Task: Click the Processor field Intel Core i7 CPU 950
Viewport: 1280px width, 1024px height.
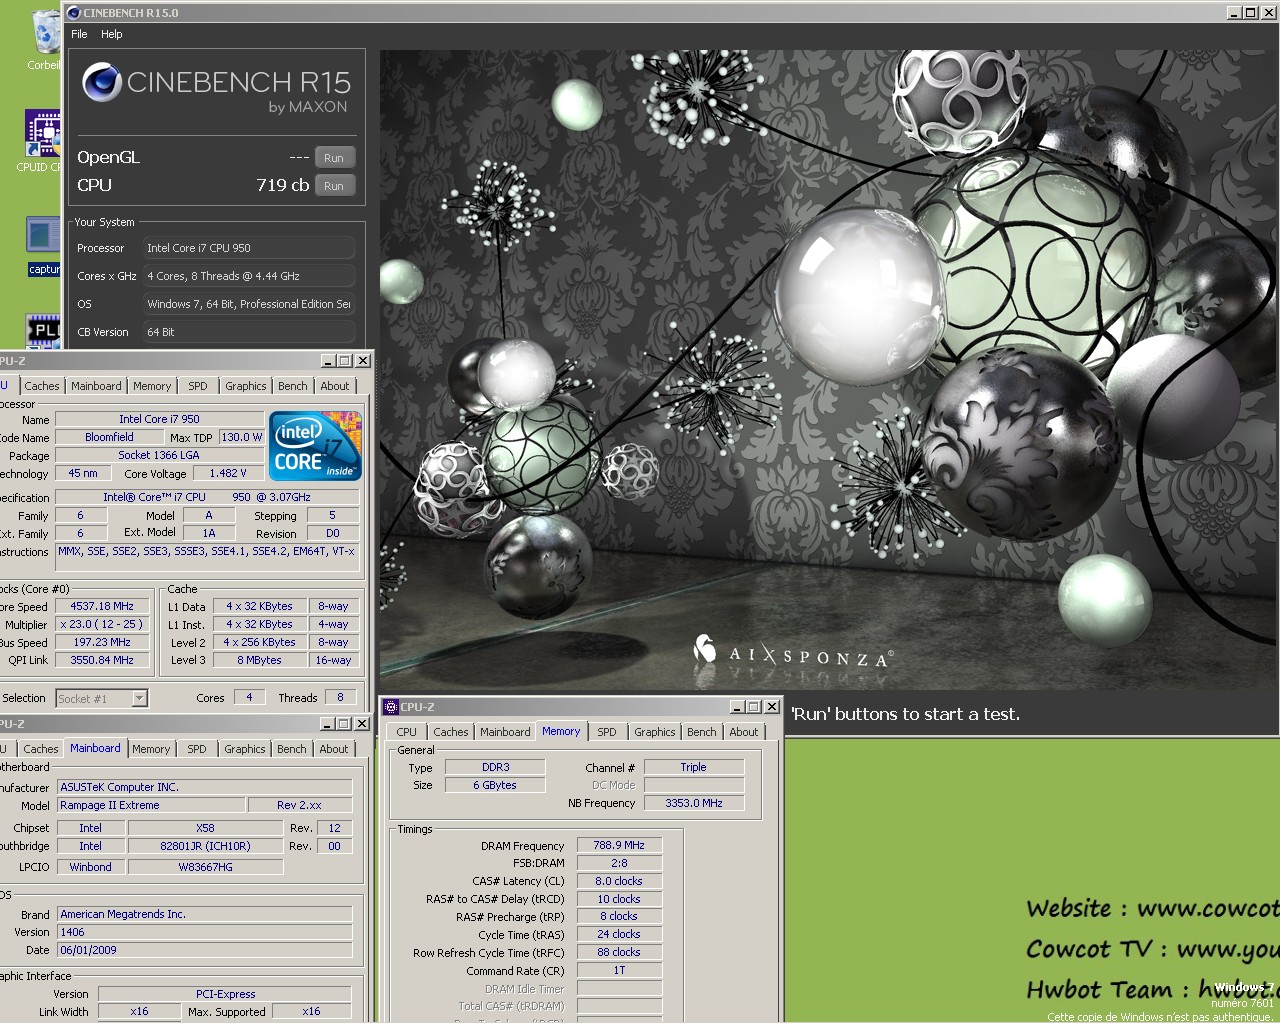Action: click(249, 248)
